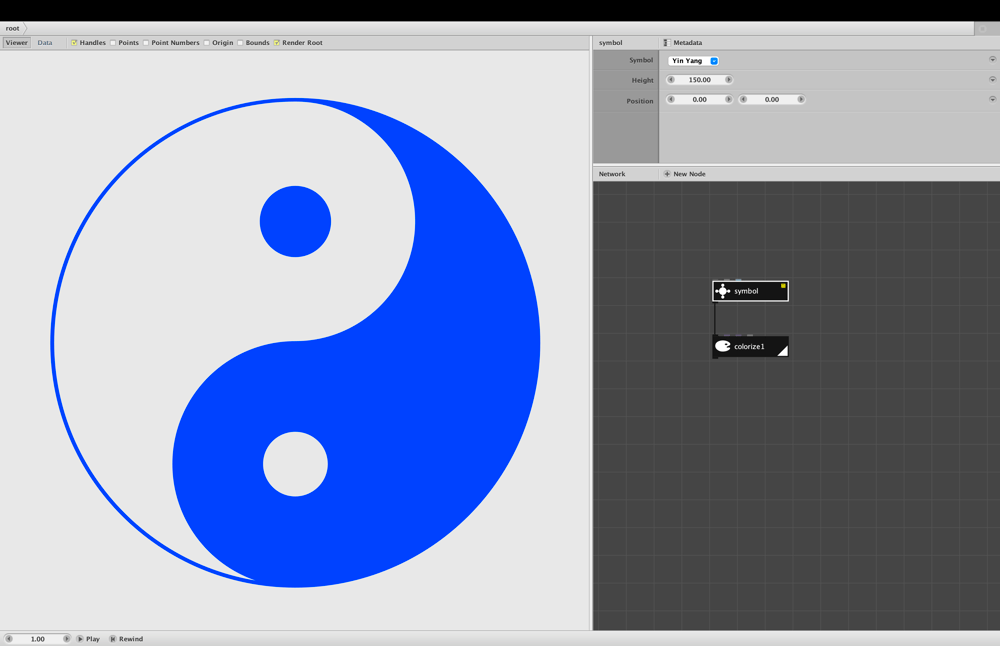Decrease Height with left arrow
1000x646 pixels.
pos(671,80)
